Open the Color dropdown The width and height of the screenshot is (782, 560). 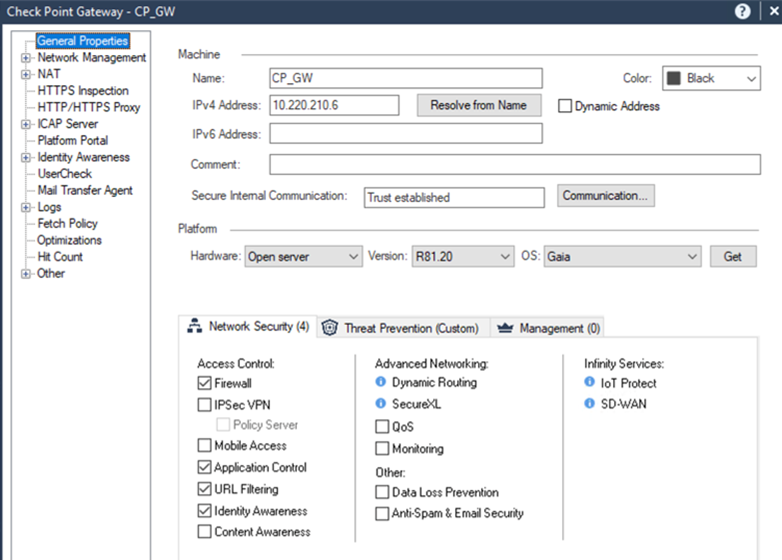pos(711,78)
